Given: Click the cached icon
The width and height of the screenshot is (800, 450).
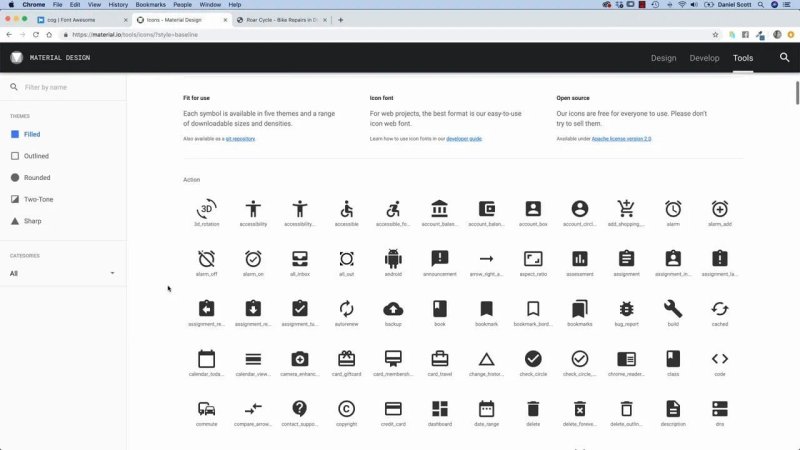Looking at the screenshot, I should (719, 309).
